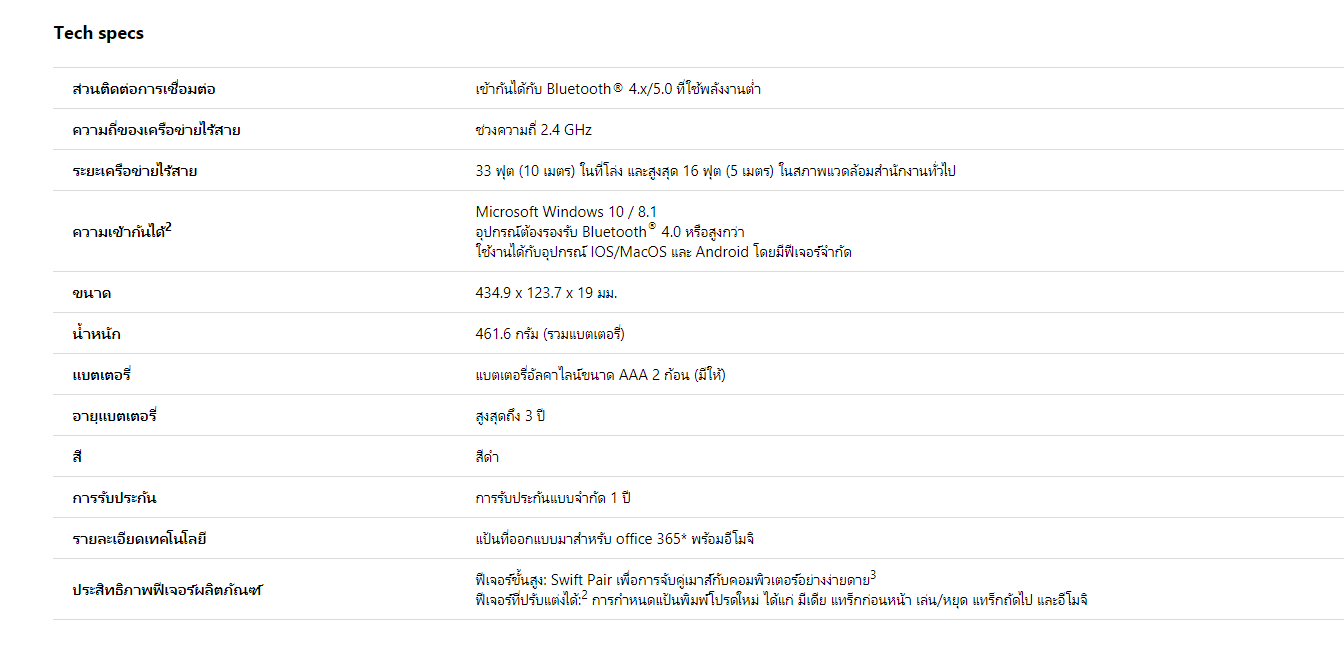Click the การรับประกัน row label
Image resolution: width=1344 pixels, height=650 pixels.
[115, 498]
